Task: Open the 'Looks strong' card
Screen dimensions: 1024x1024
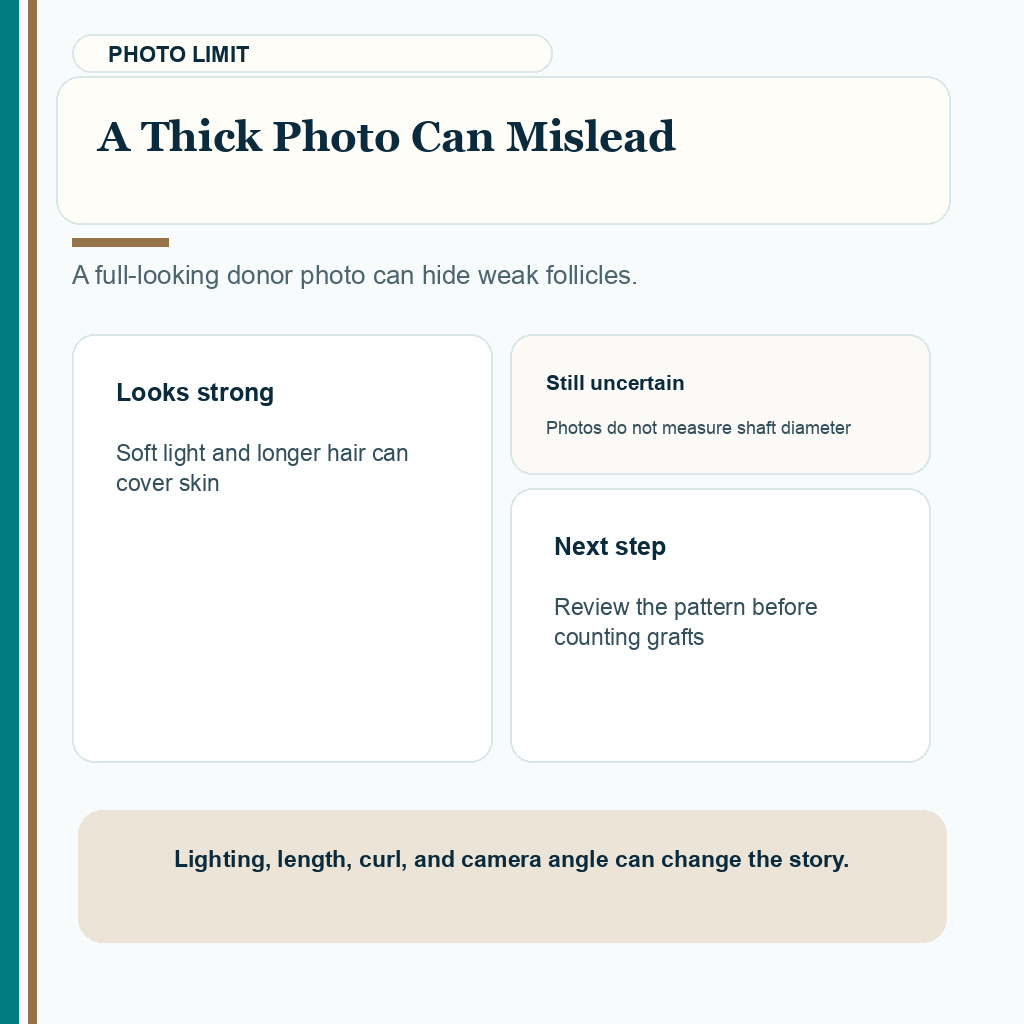Action: (x=282, y=549)
